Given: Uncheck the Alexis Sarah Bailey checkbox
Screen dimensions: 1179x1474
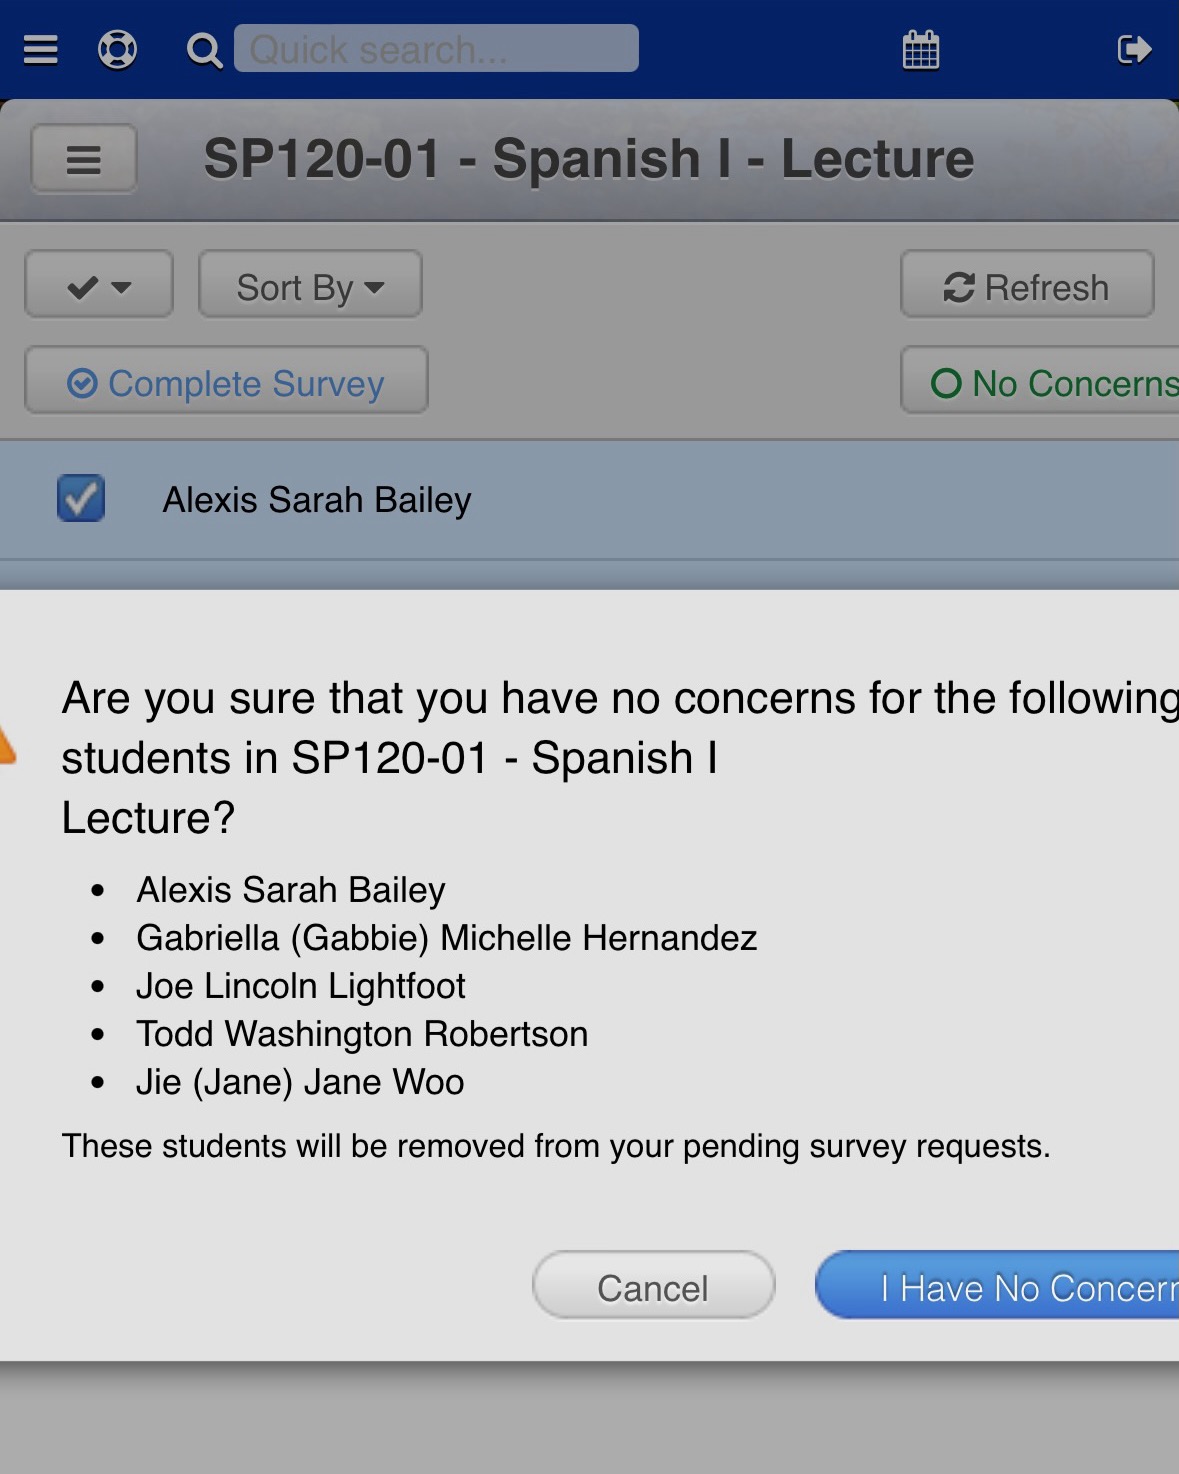Looking at the screenshot, I should click(81, 498).
